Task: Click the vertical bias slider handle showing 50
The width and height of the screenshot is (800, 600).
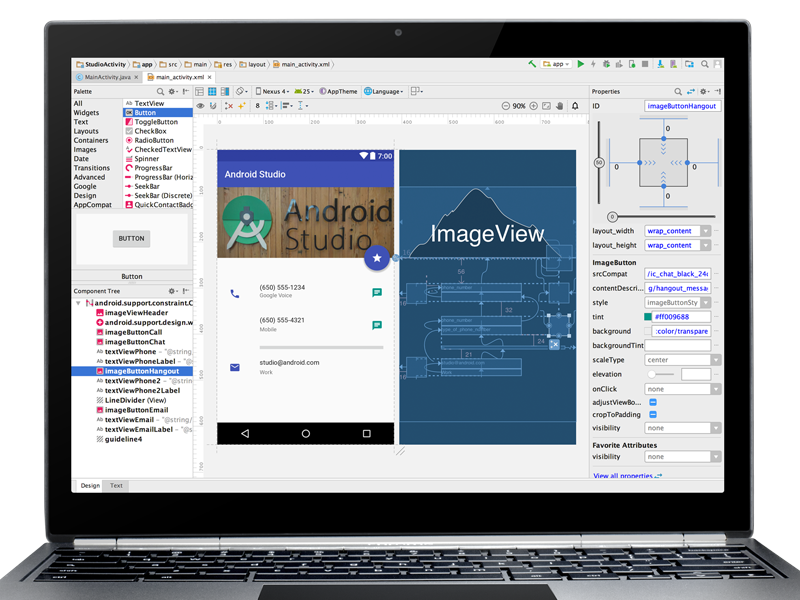Action: (599, 163)
